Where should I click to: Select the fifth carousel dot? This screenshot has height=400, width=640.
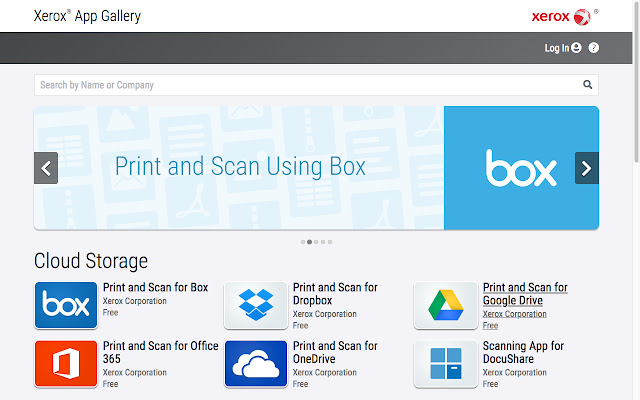330,242
